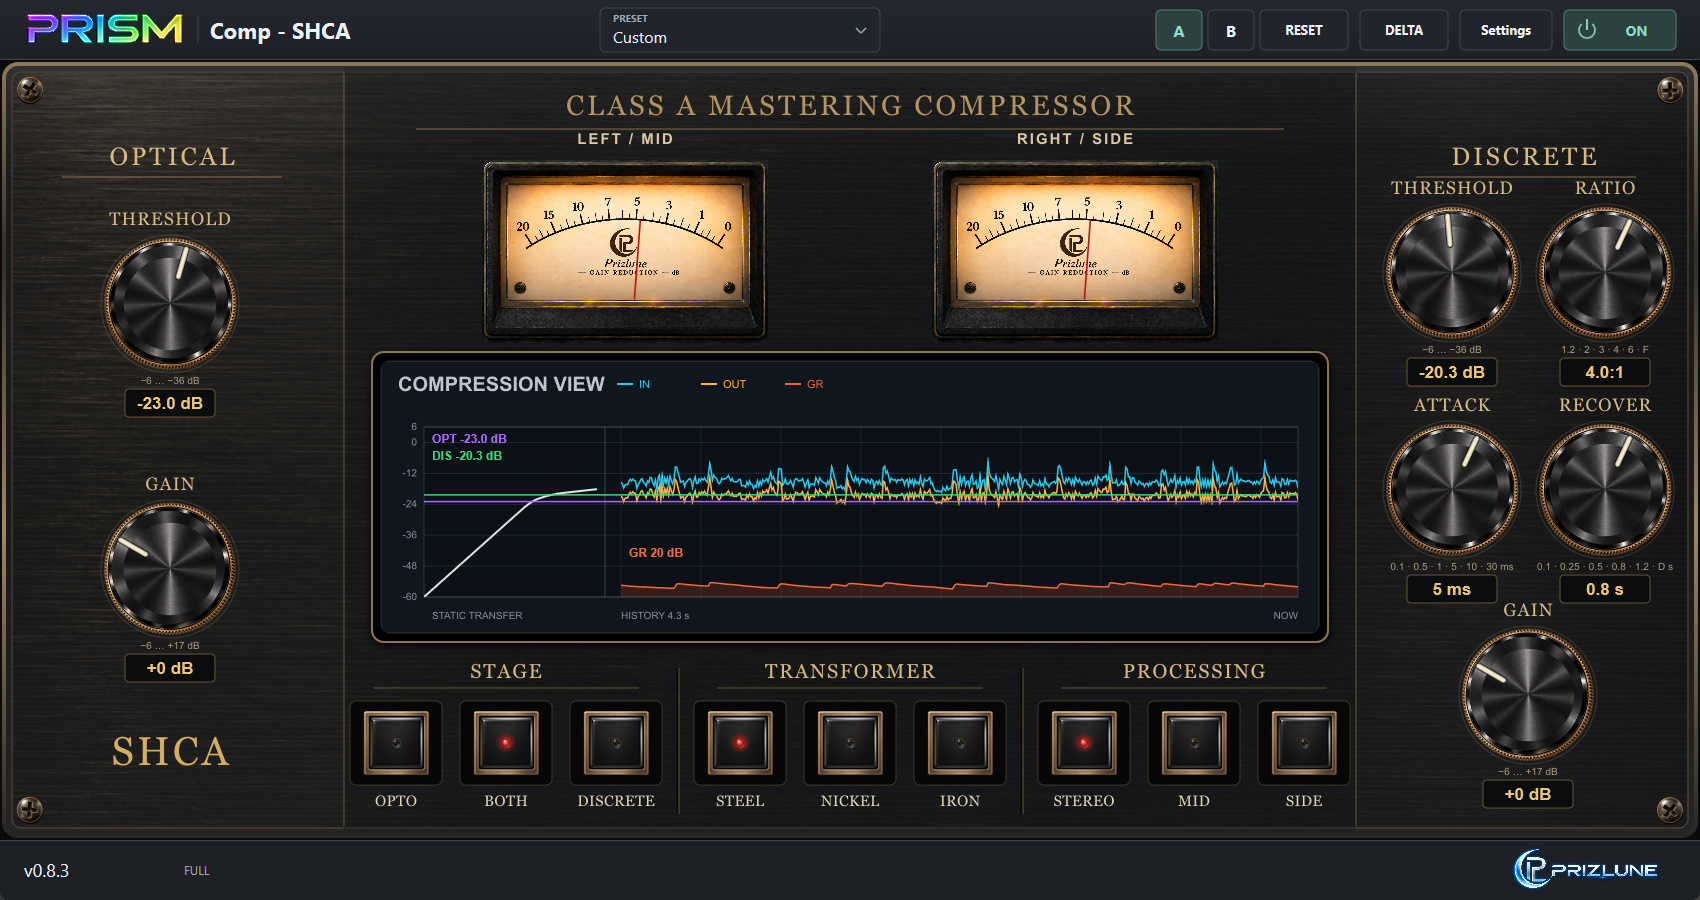Click the attack value 5 ms
Screen dimensions: 1700x900
pos(1452,589)
